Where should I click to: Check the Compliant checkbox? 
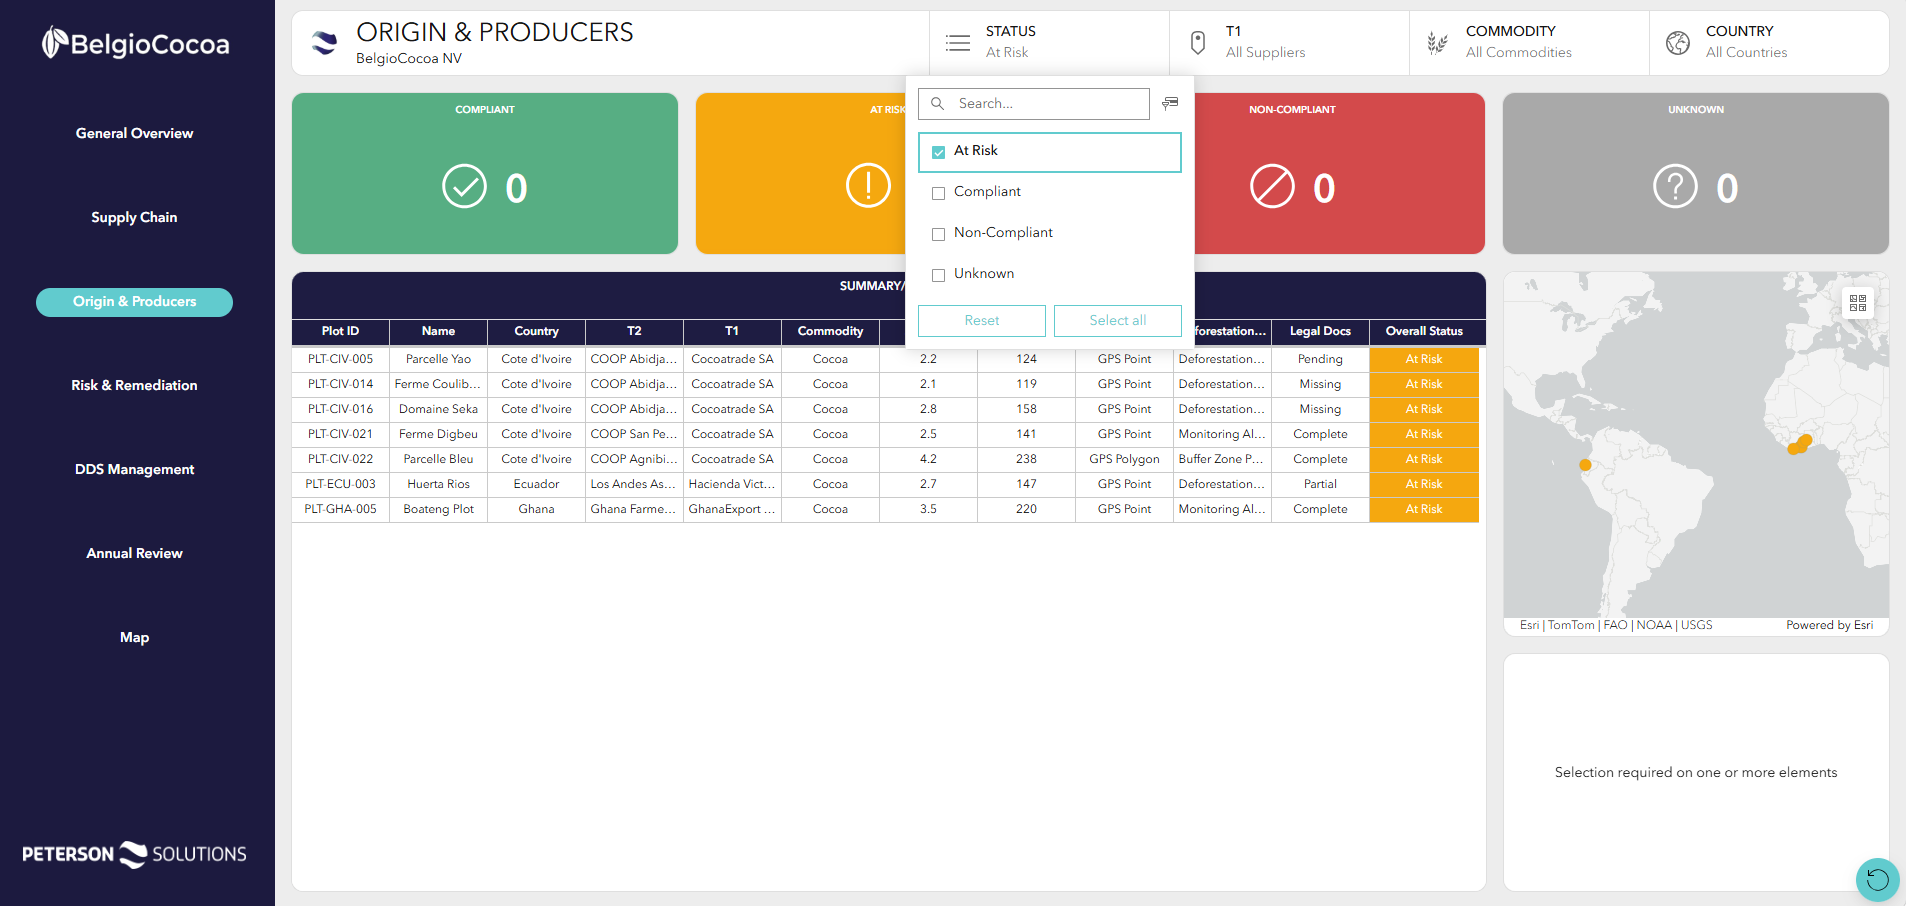(x=938, y=193)
